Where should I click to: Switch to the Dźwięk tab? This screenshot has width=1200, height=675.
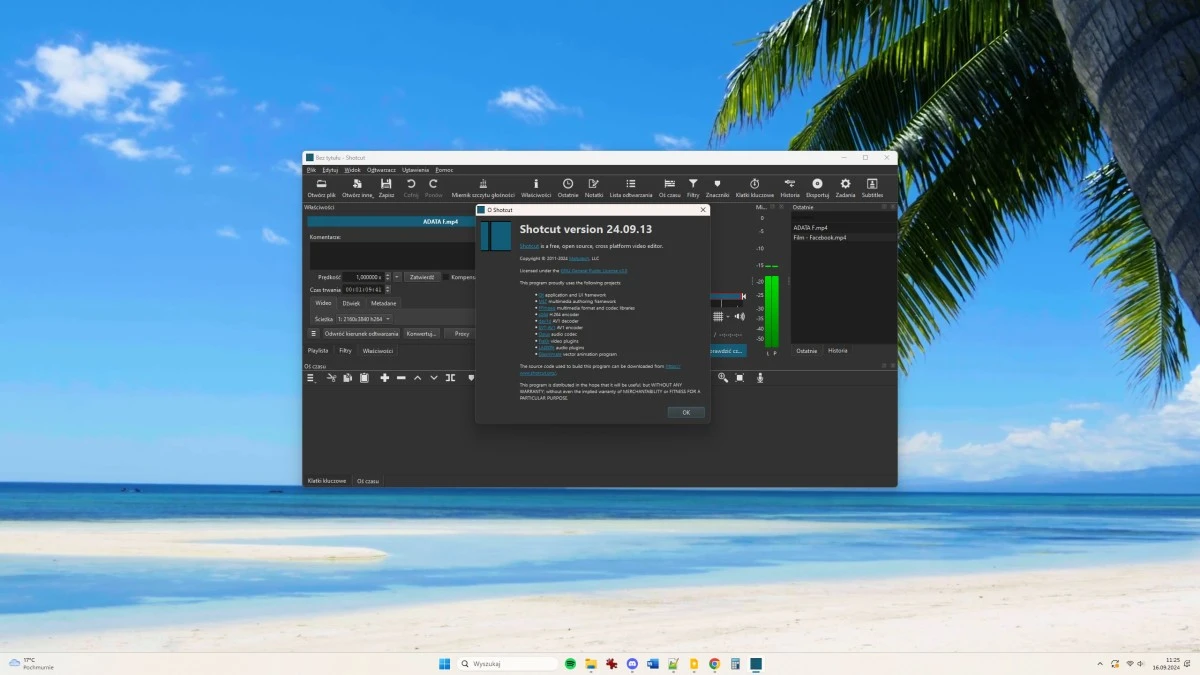click(351, 303)
